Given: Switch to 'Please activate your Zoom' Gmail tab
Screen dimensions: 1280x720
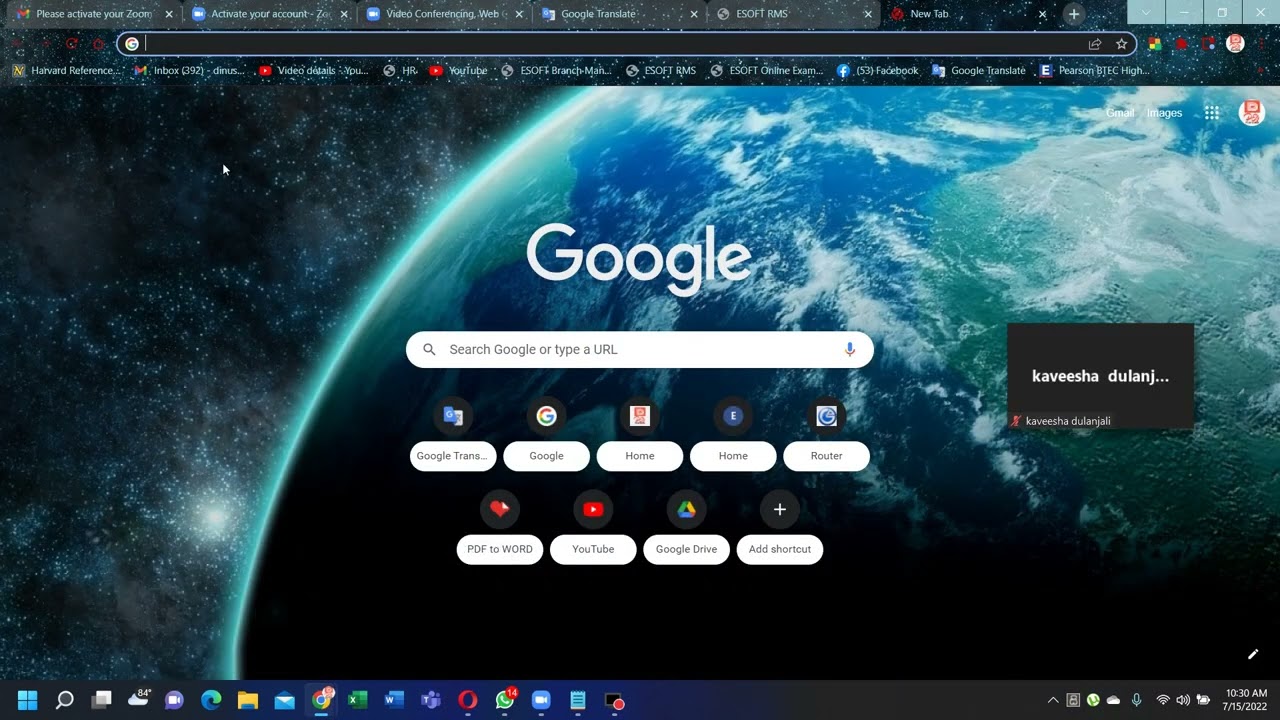Looking at the screenshot, I should pos(93,14).
